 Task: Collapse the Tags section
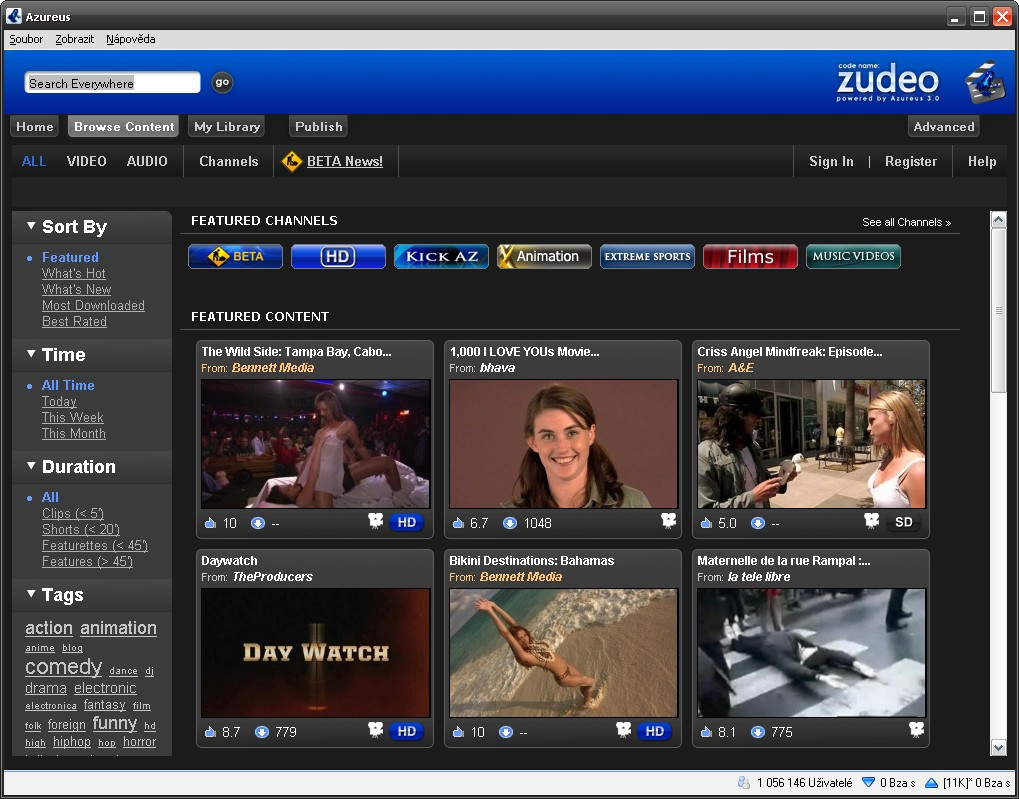tap(31, 594)
